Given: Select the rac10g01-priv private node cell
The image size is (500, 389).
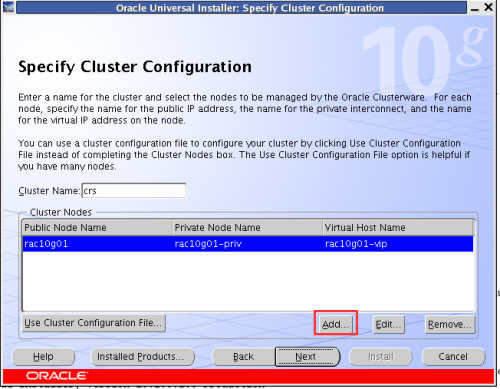Looking at the screenshot, I should tap(248, 244).
